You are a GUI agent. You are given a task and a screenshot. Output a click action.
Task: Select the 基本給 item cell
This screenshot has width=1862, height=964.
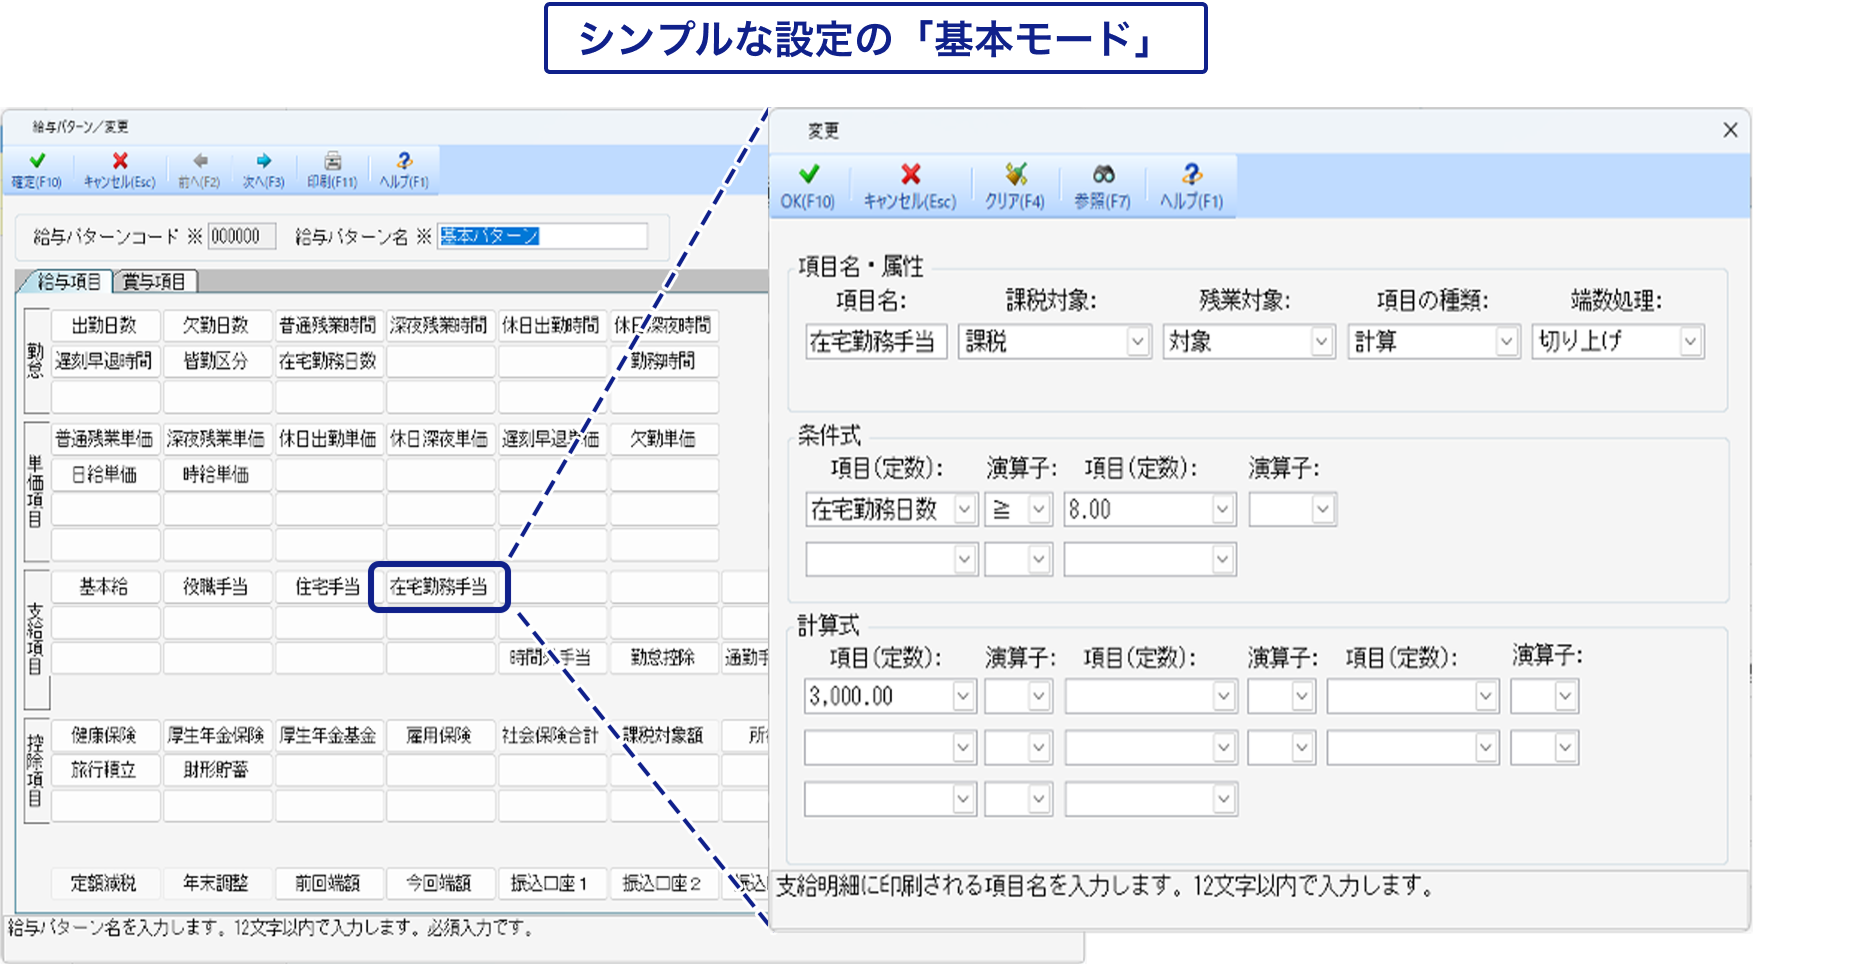105,587
